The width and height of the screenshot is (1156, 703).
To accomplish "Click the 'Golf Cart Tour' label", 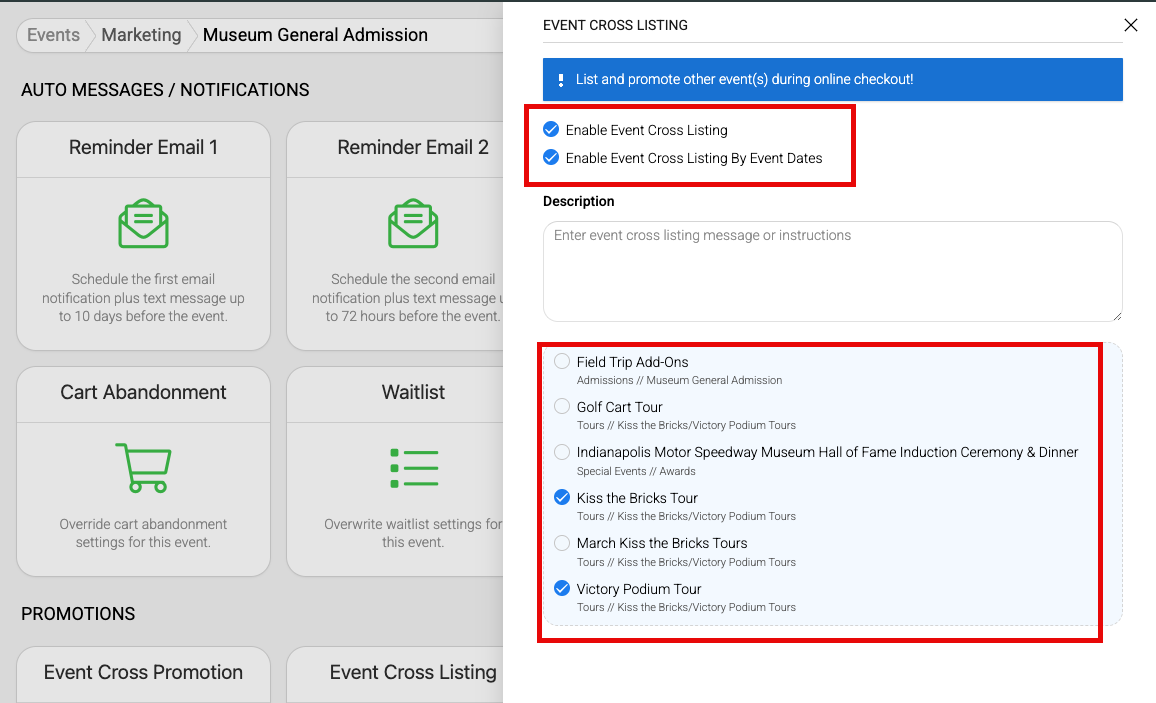I will (619, 407).
